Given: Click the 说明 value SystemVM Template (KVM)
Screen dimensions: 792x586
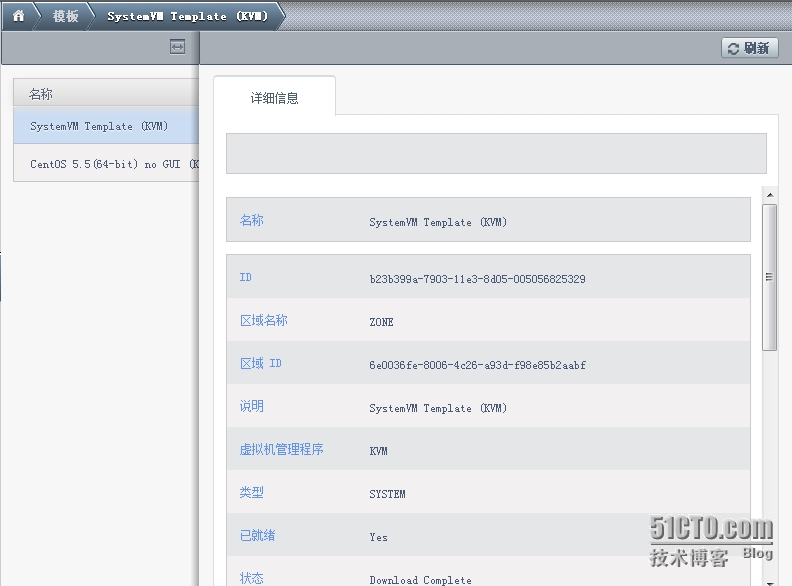Looking at the screenshot, I should click(438, 408).
